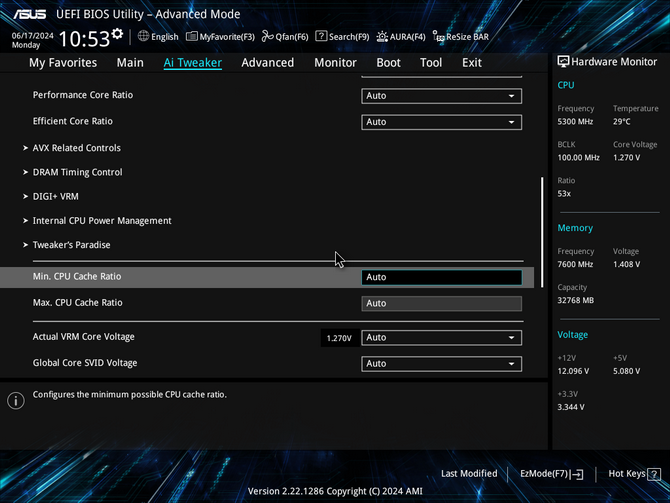The image size is (670, 503).
Task: Click the Ratio value 53x
Action: pyautogui.click(x=564, y=194)
